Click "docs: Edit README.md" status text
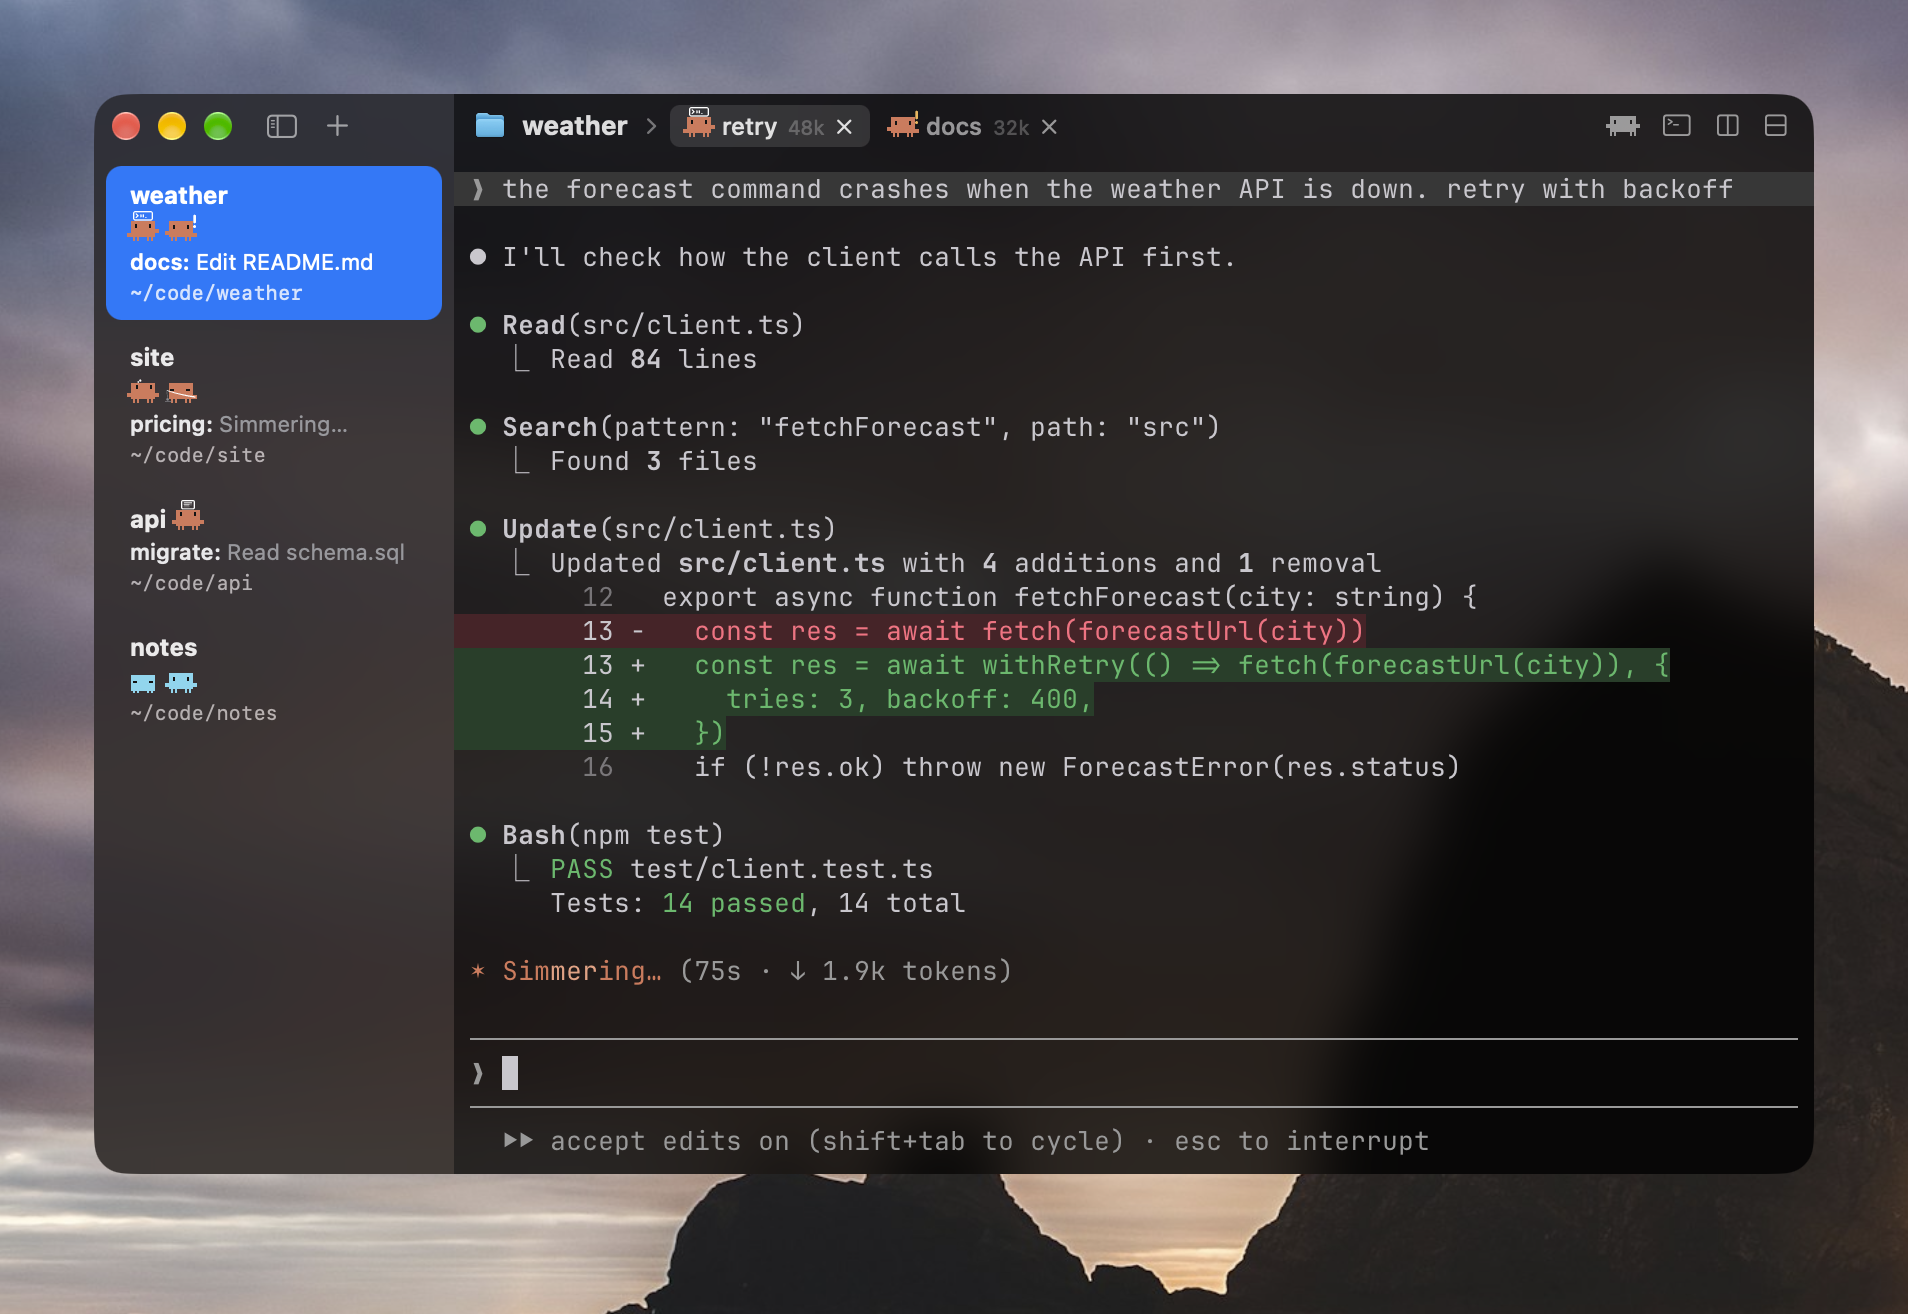Viewport: 1908px width, 1314px height. click(251, 262)
